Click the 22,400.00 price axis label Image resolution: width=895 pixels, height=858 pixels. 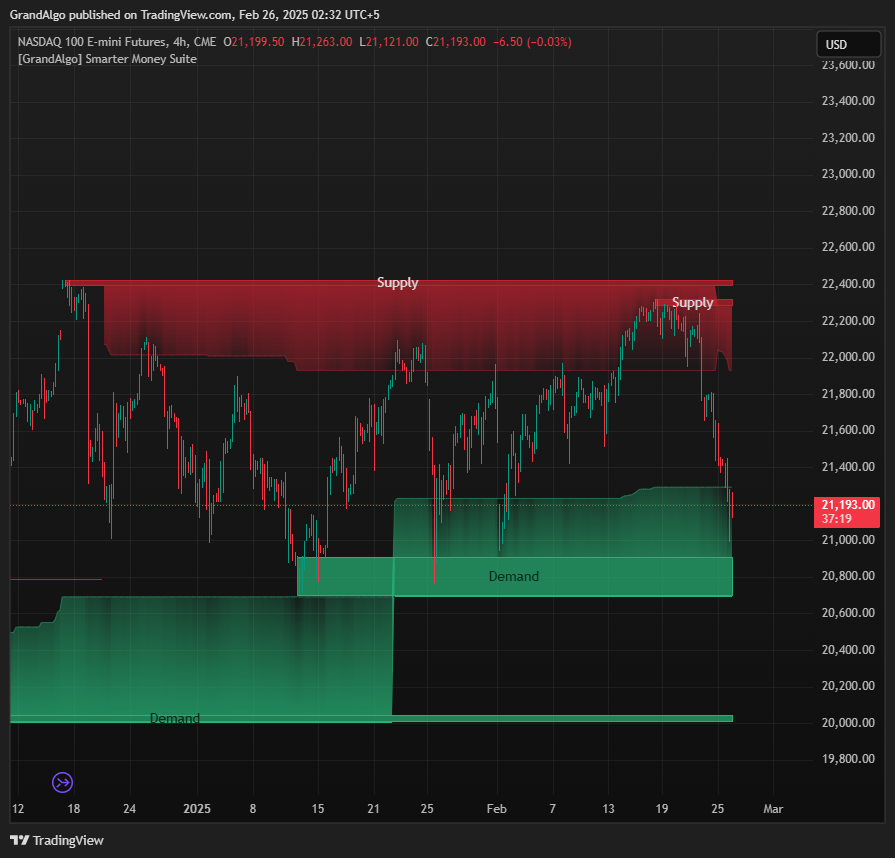coord(848,284)
